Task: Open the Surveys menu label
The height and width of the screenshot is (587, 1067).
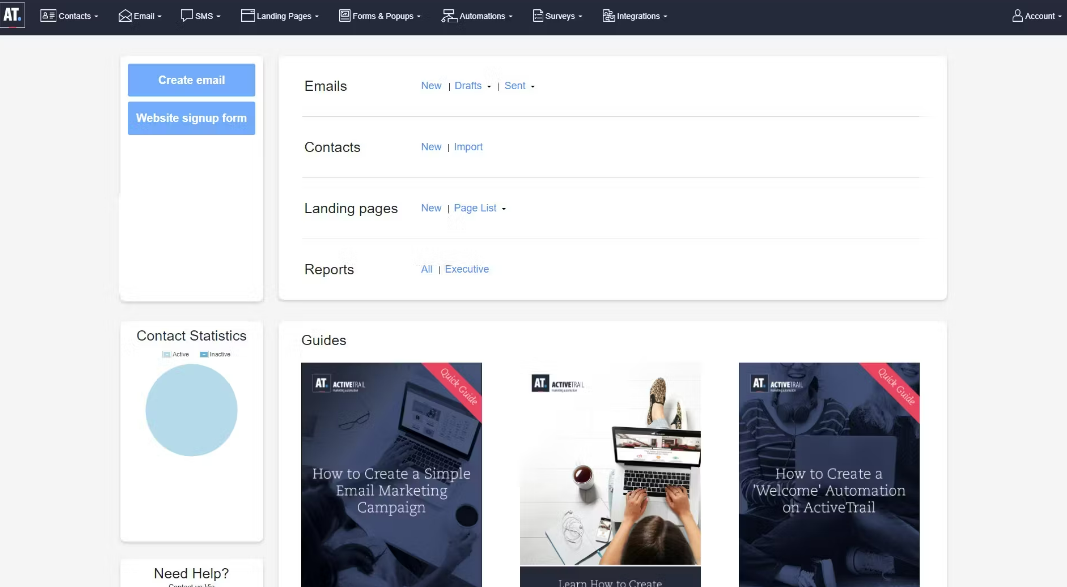Action: tap(560, 16)
